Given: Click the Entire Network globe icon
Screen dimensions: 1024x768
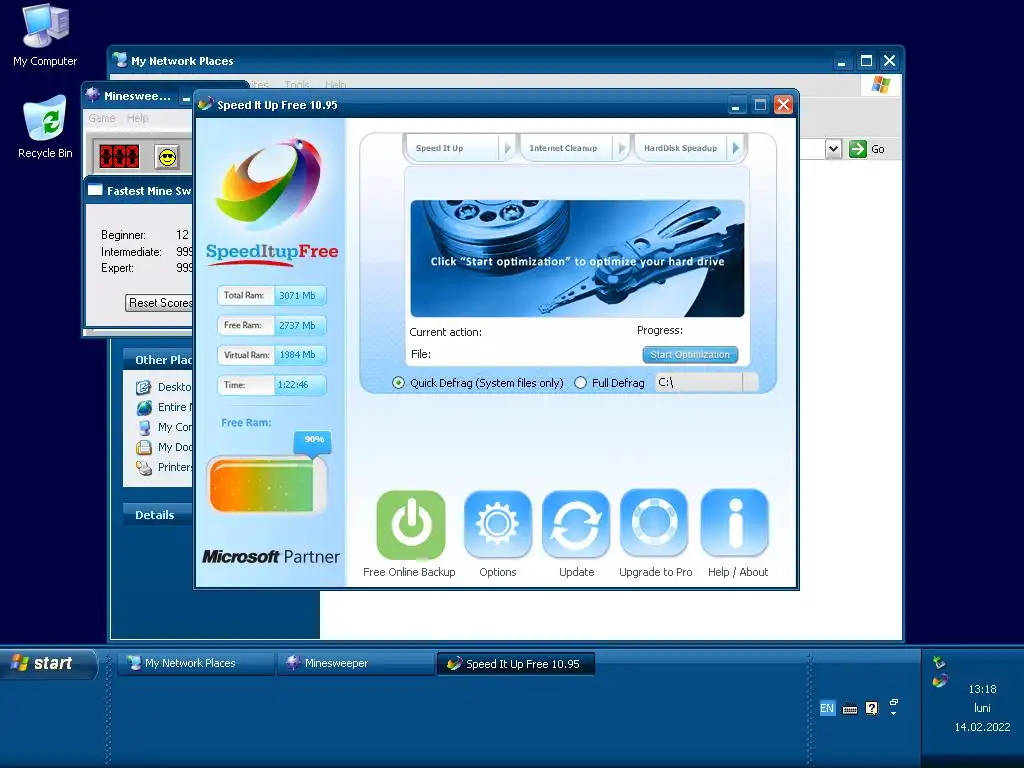Looking at the screenshot, I should click(x=144, y=408).
